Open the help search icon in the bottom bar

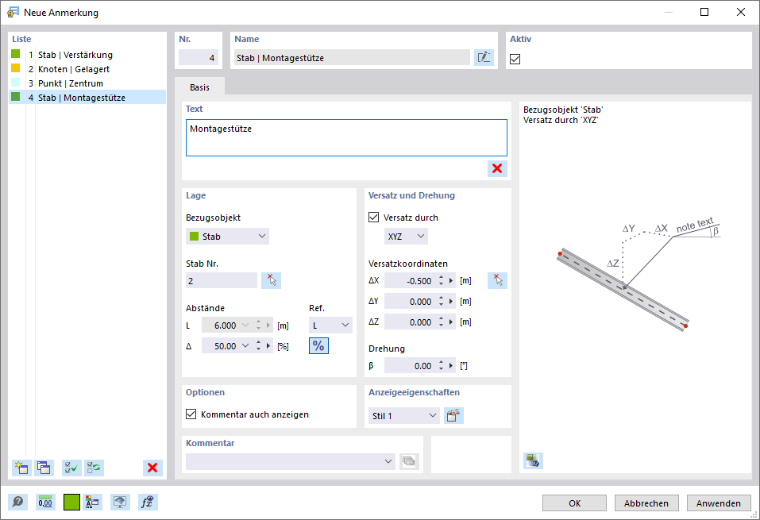[x=18, y=503]
